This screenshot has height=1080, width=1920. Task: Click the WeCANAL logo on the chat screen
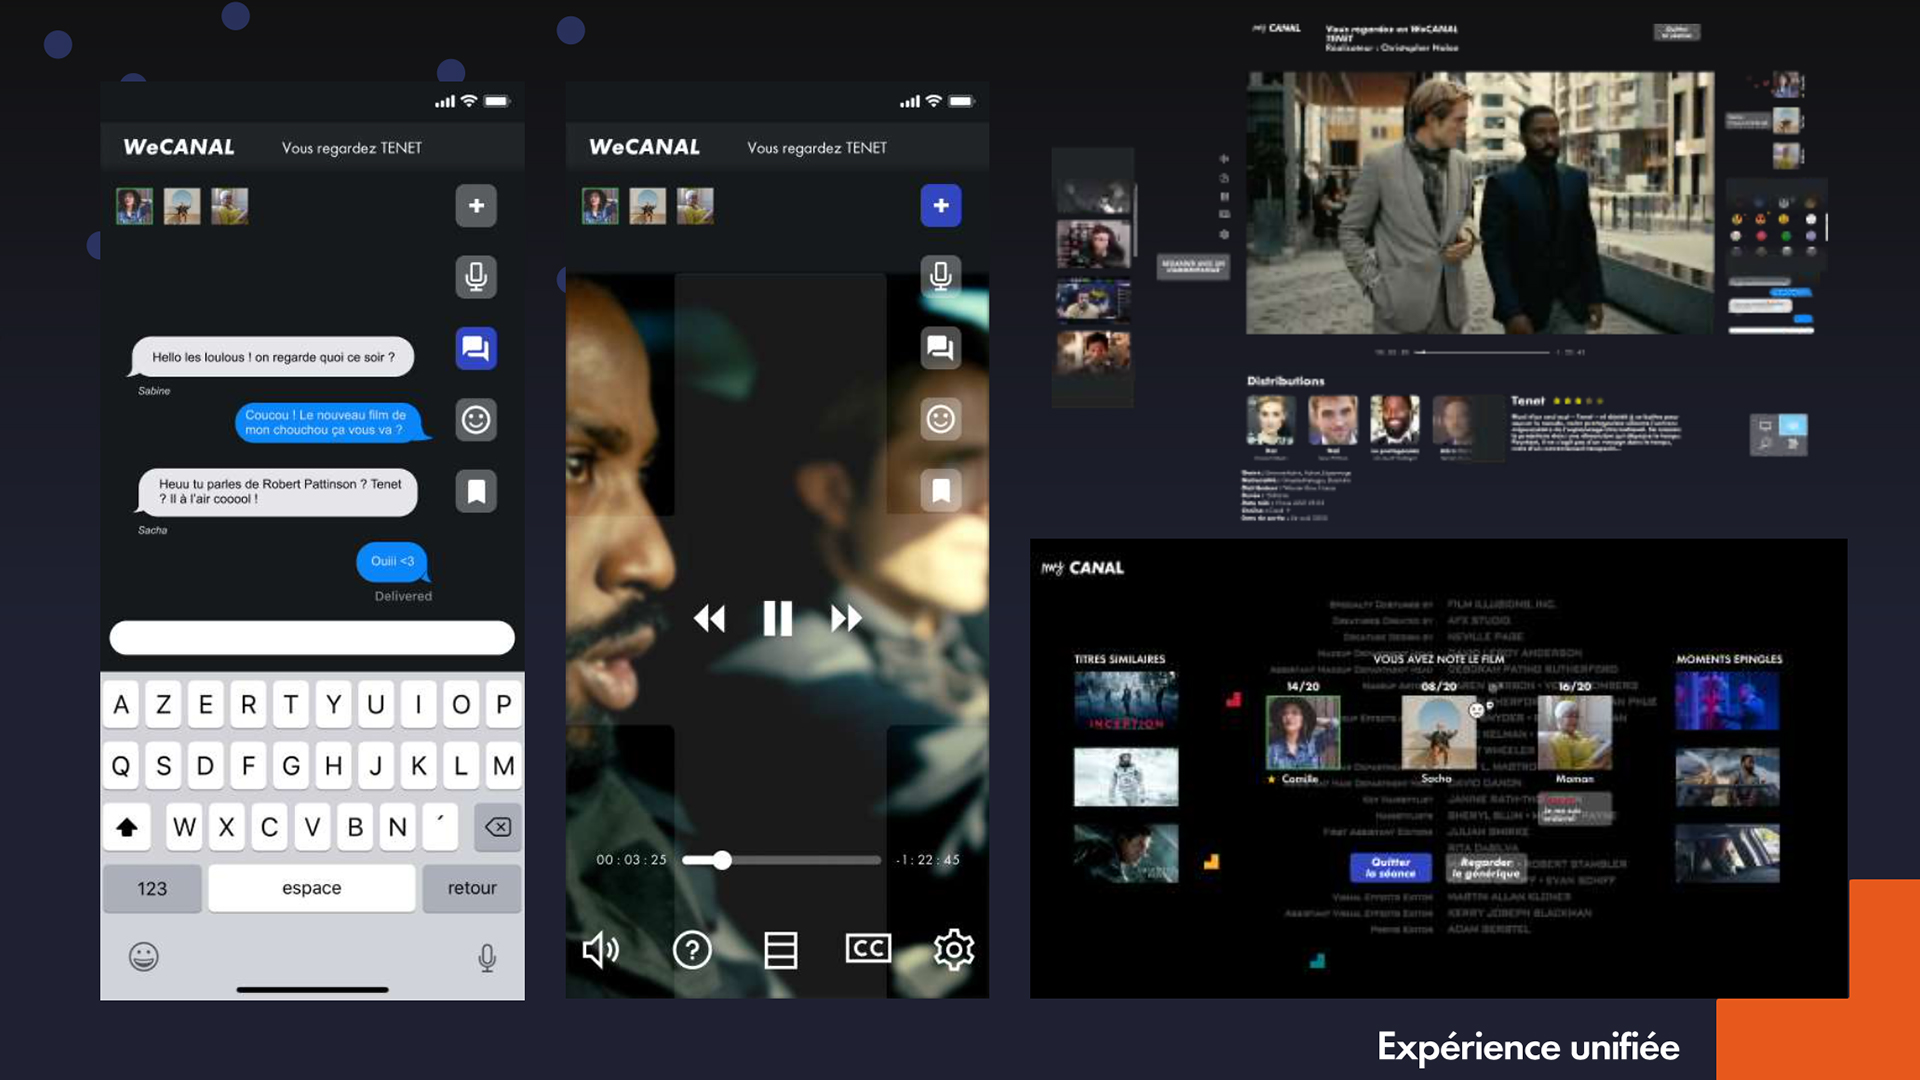click(179, 147)
